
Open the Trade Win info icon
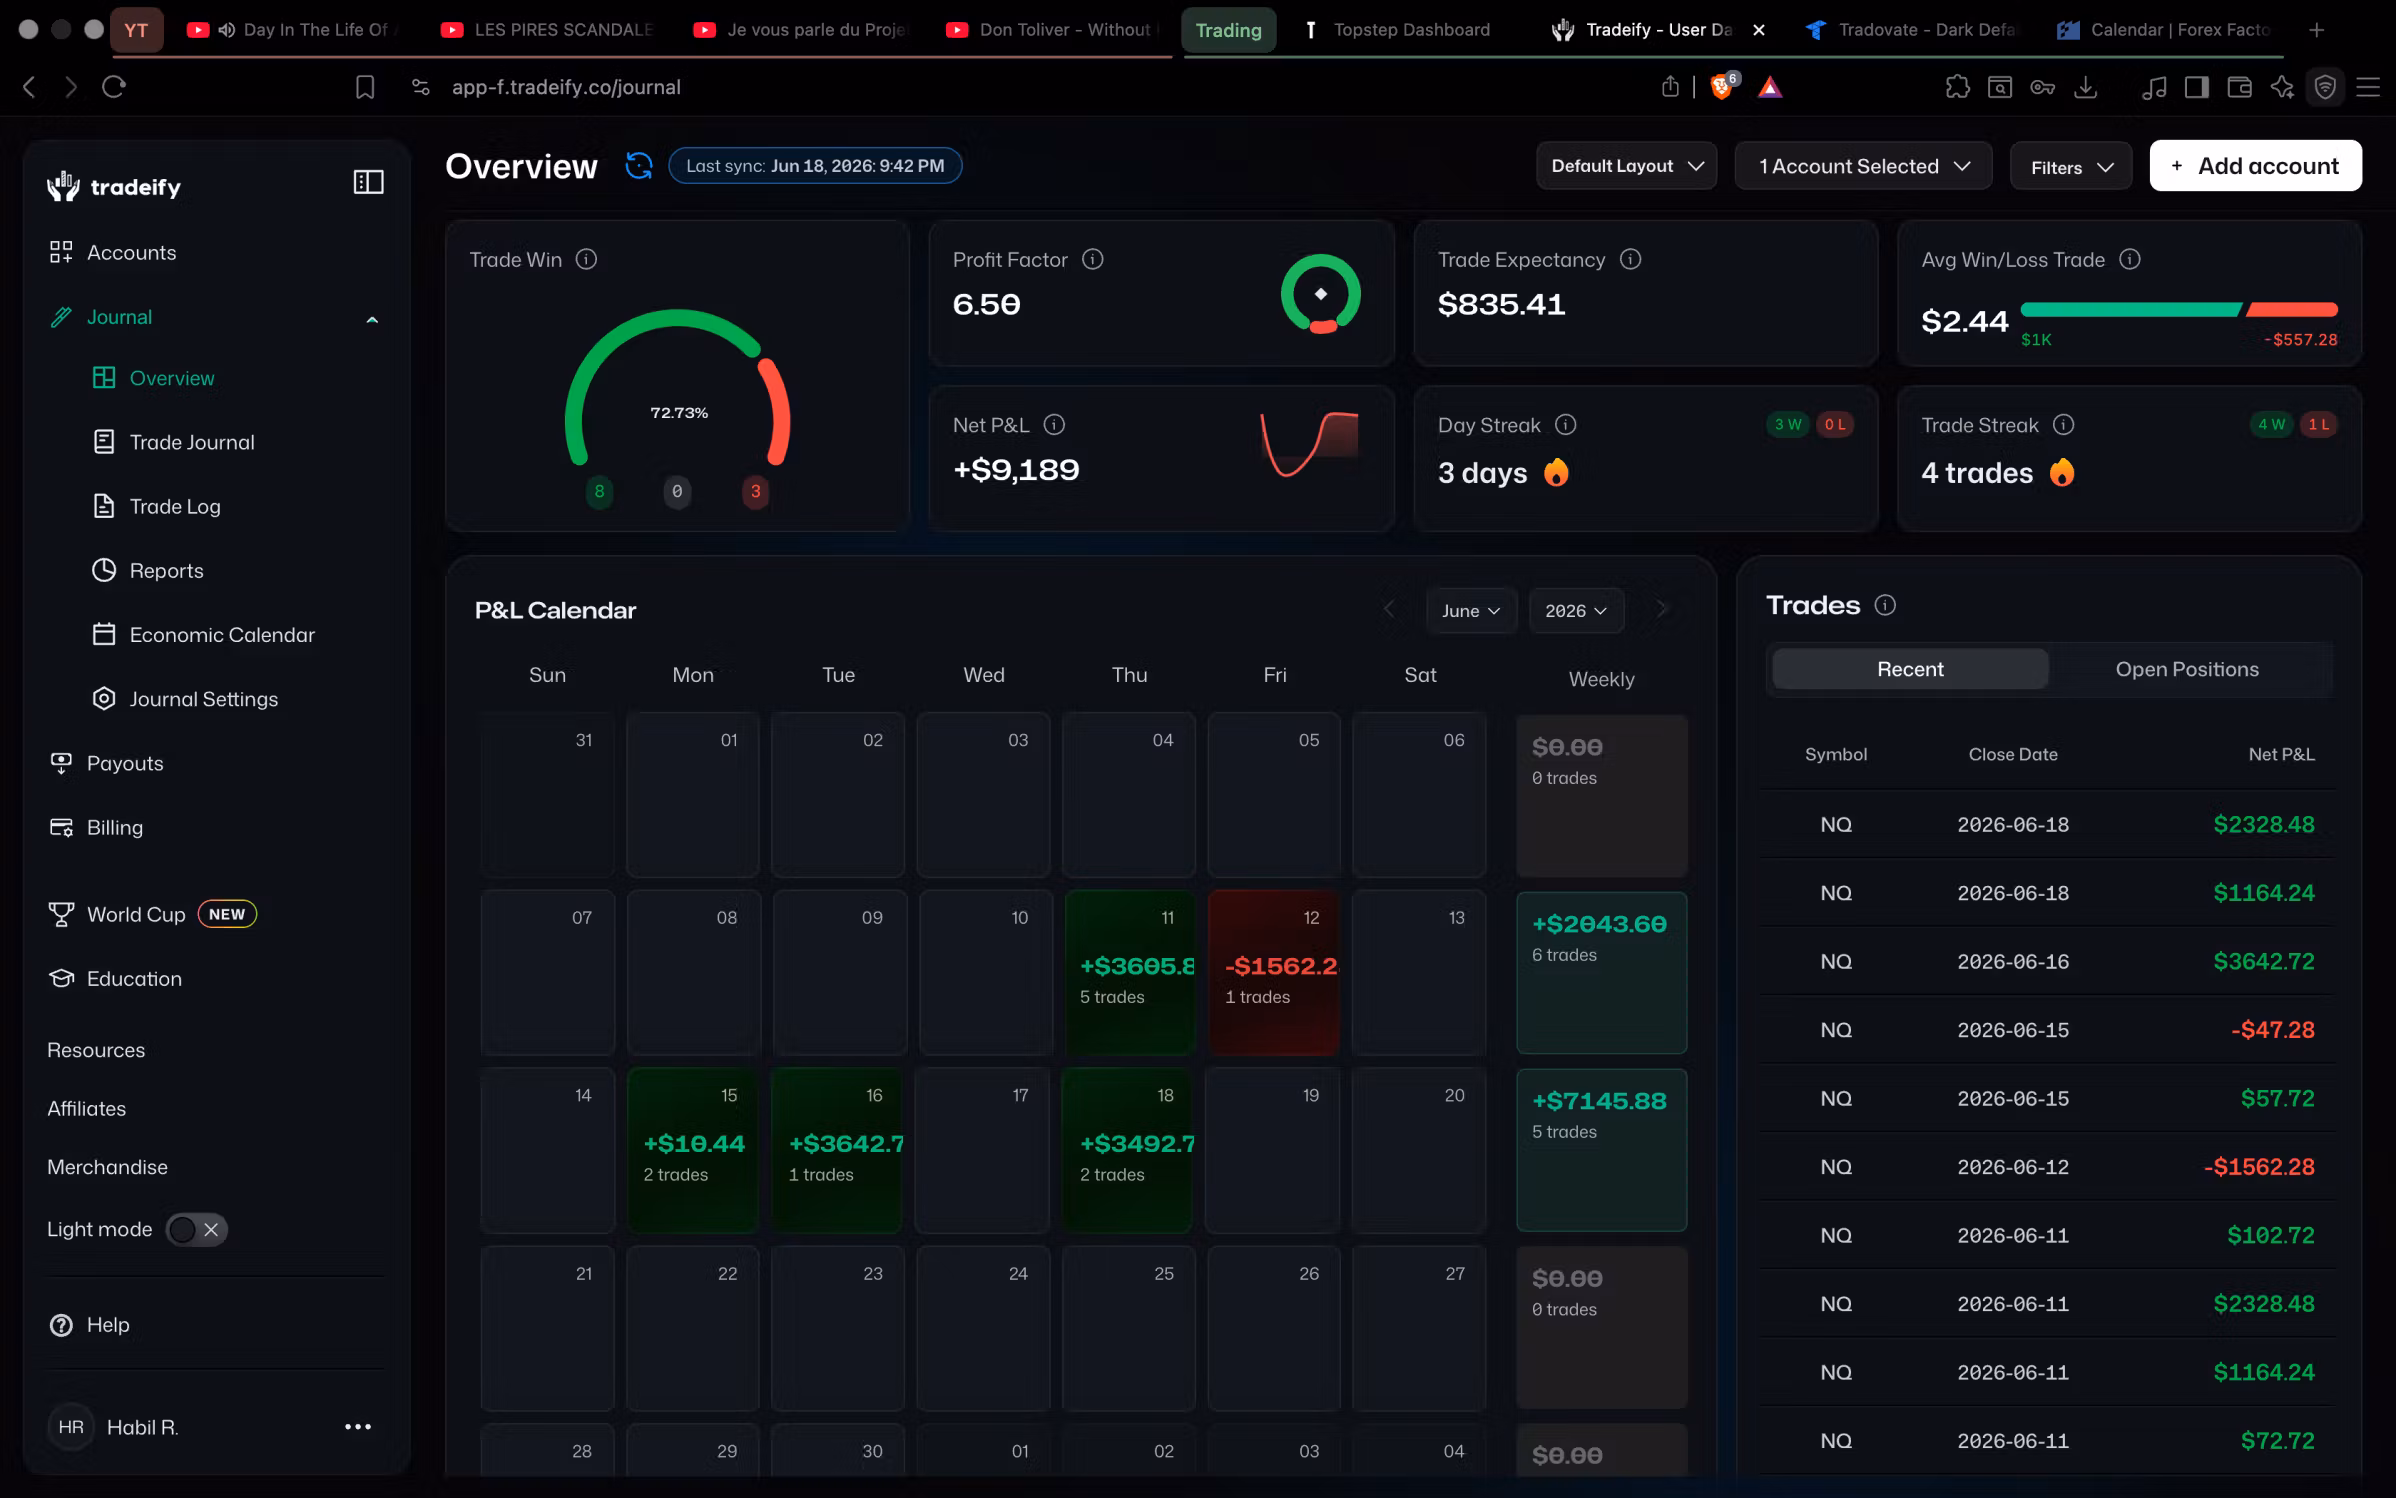coord(587,260)
